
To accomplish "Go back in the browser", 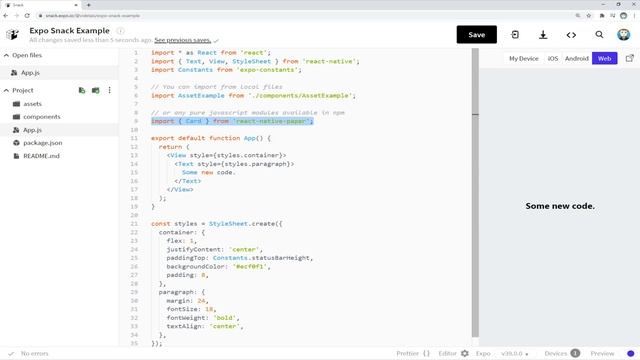I will pos(6,16).
